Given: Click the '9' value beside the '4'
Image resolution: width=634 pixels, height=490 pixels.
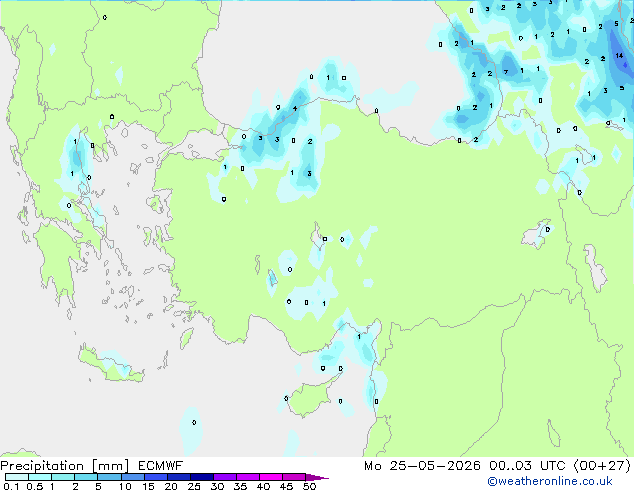Looking at the screenshot, I should click(x=278, y=108).
